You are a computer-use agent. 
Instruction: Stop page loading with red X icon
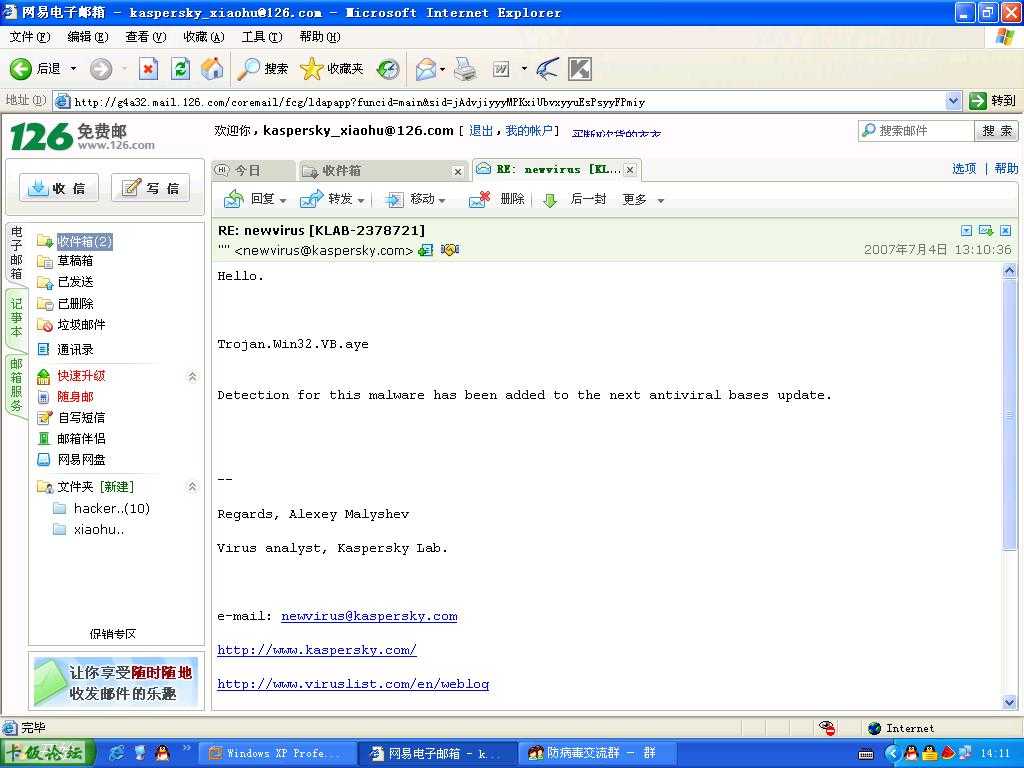[x=149, y=69]
